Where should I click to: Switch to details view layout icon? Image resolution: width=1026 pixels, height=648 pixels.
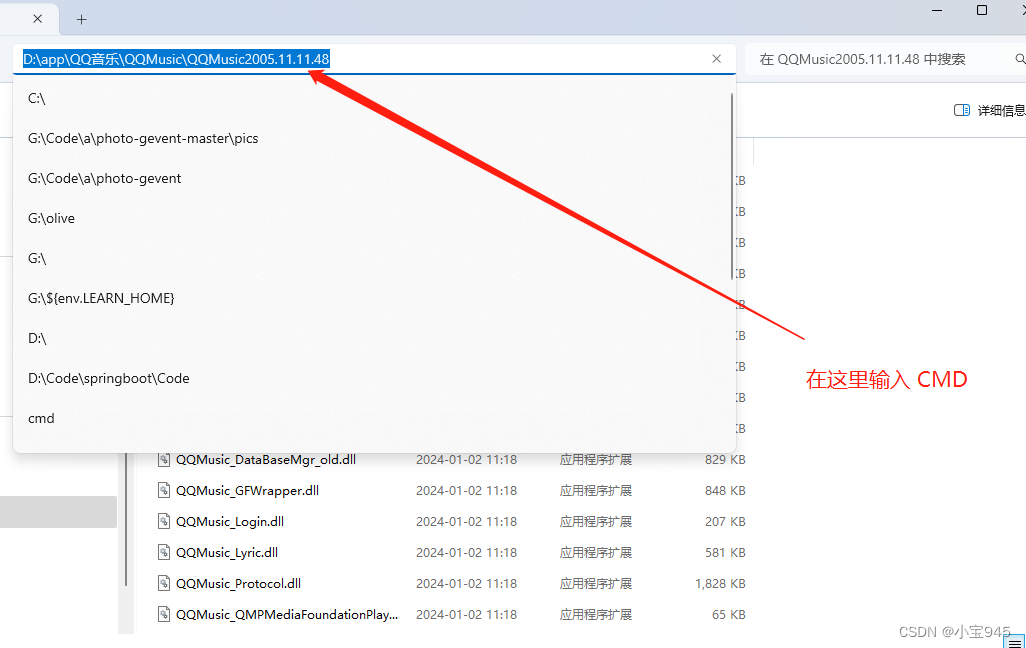1014,643
